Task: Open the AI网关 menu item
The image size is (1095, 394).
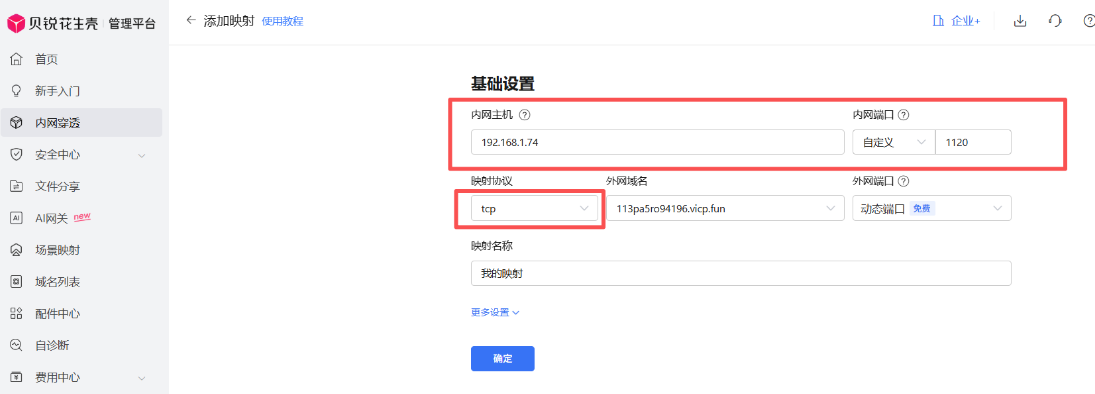Action: click(82, 218)
